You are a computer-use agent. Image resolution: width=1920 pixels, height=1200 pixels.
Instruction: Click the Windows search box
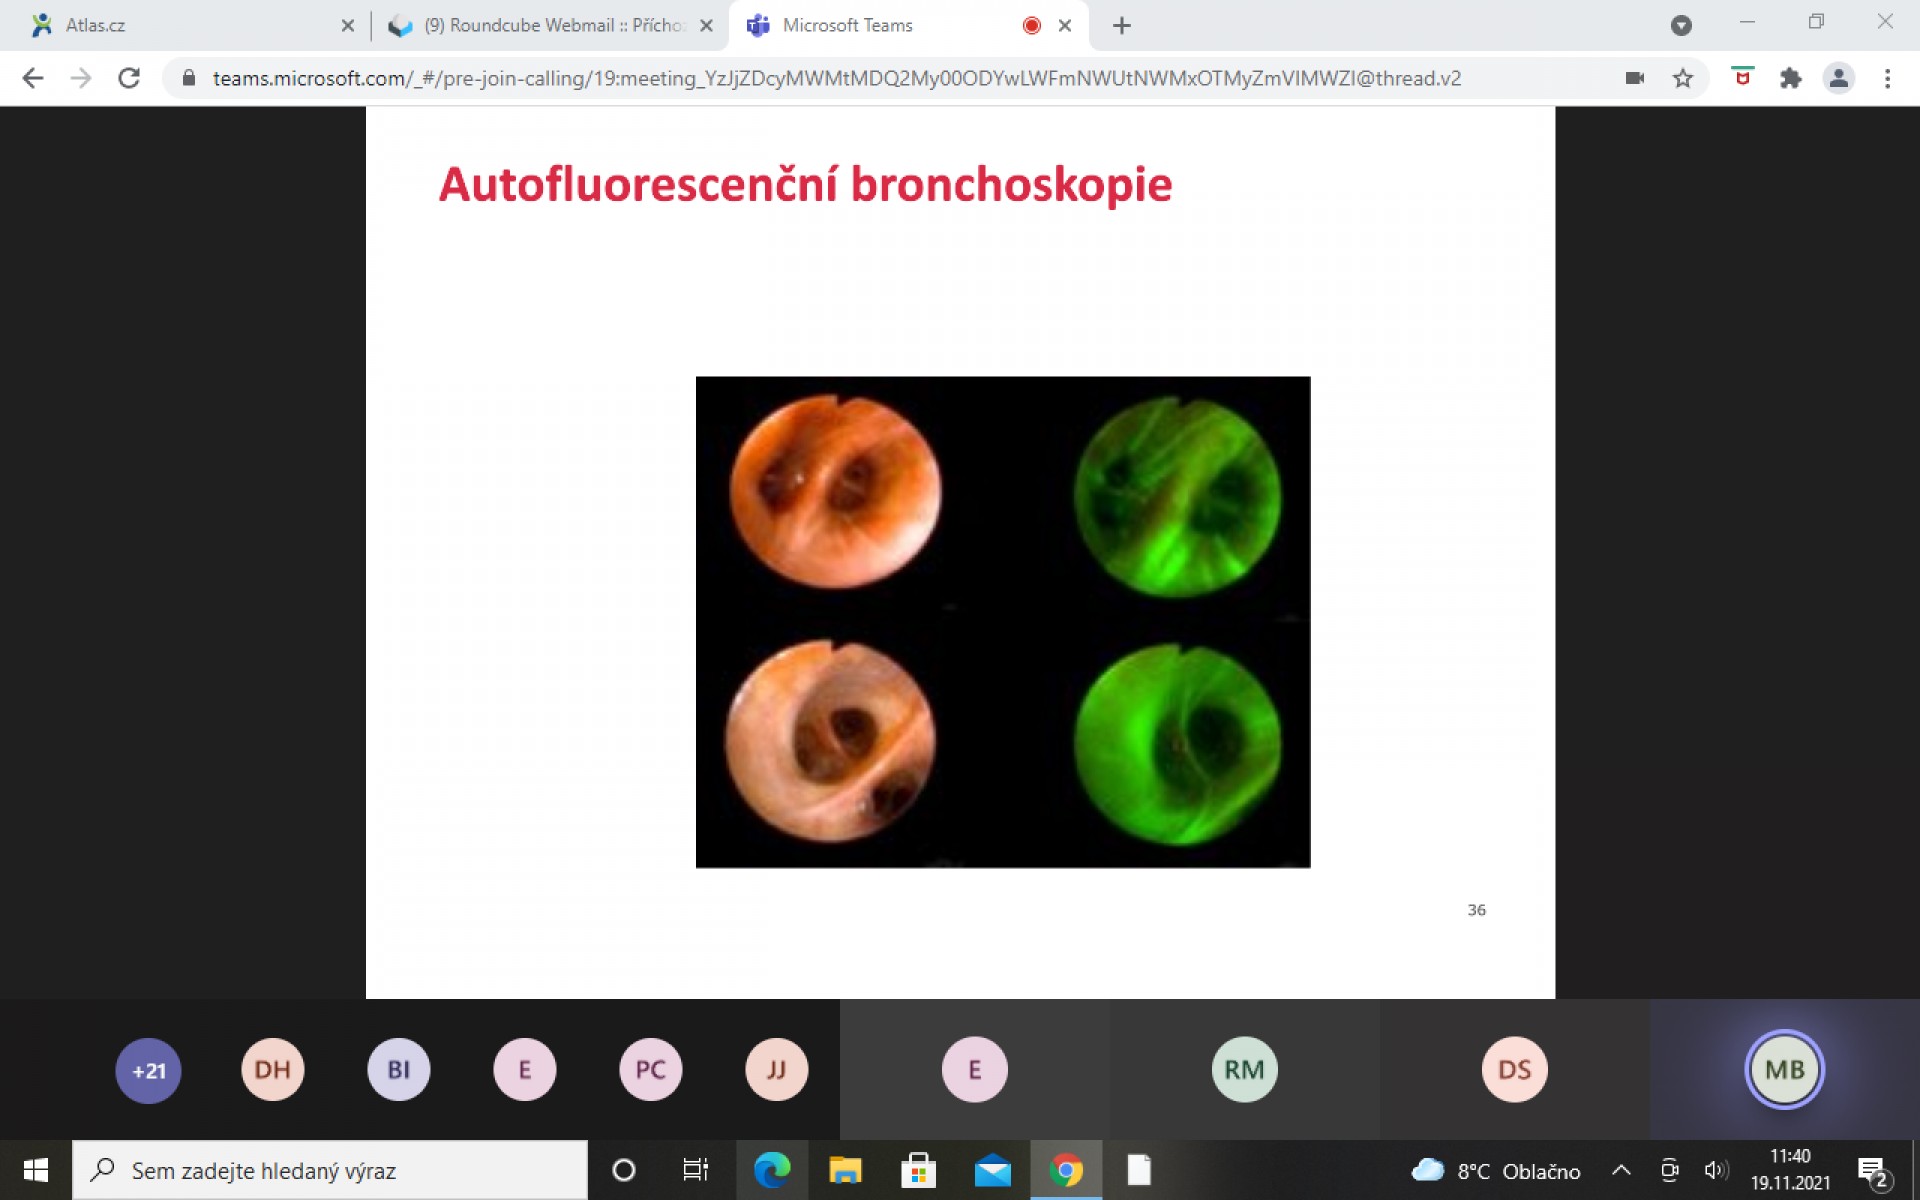point(330,1170)
